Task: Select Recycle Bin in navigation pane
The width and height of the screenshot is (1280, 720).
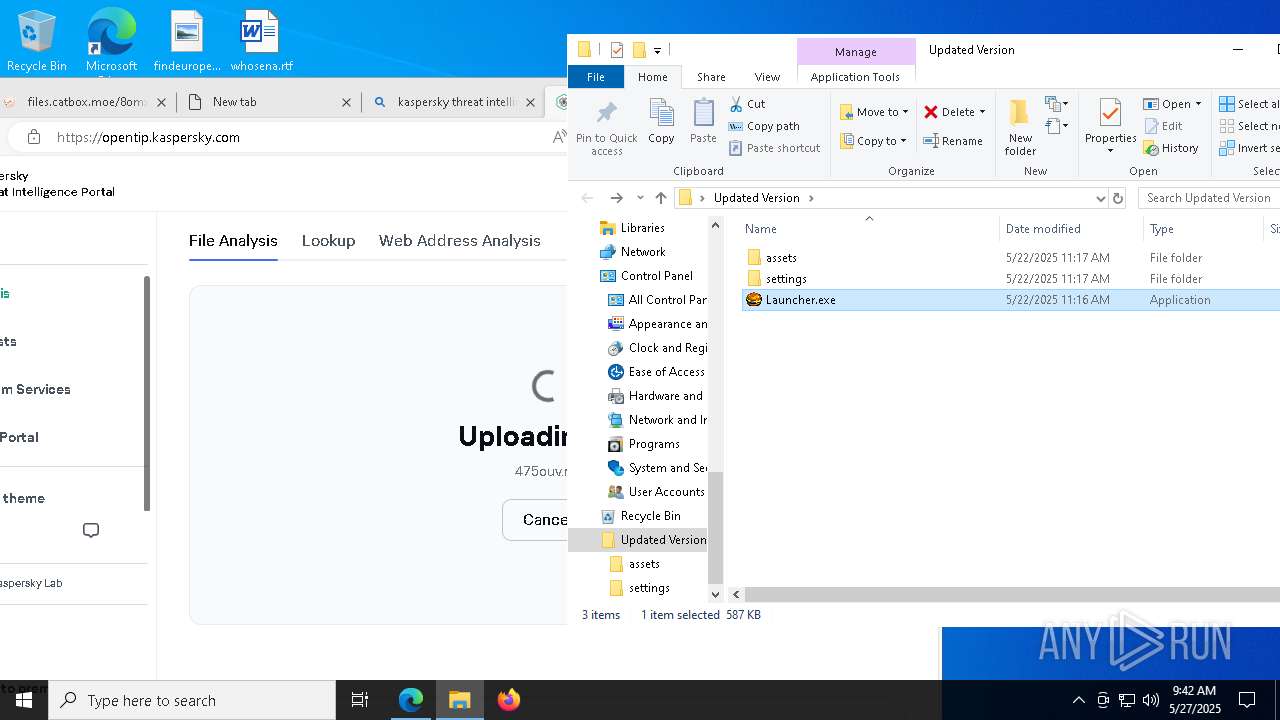Action: pos(650,516)
